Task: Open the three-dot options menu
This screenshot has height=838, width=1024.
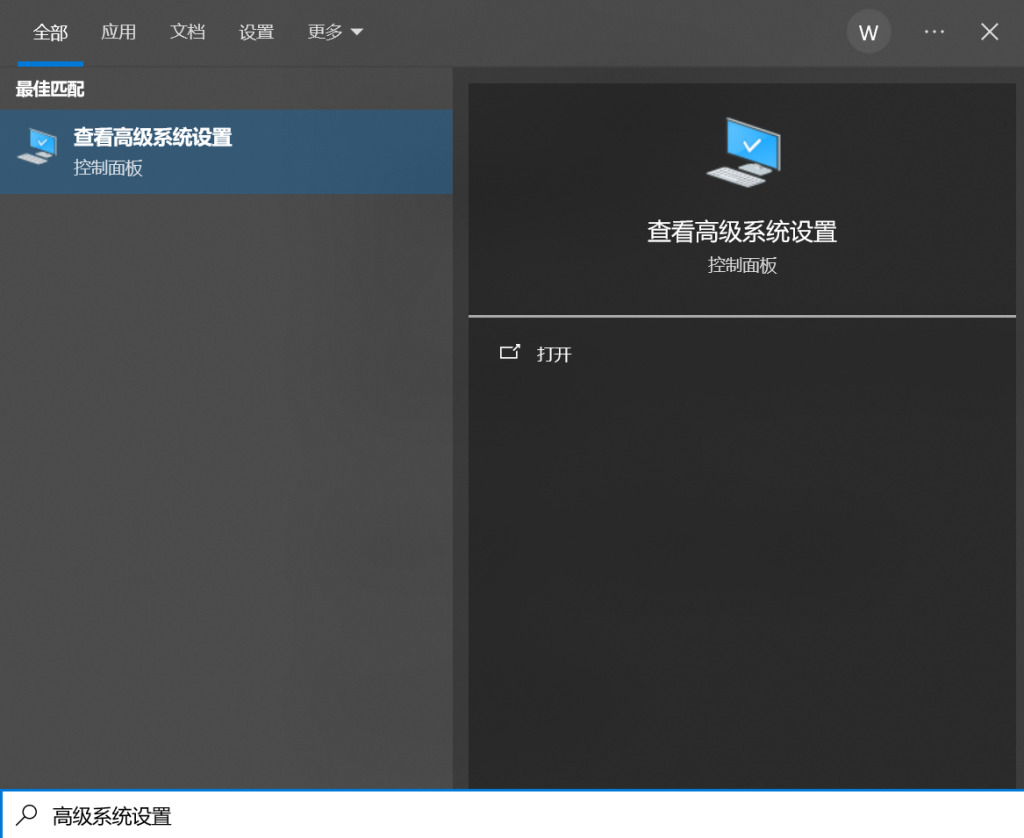Action: 934,32
